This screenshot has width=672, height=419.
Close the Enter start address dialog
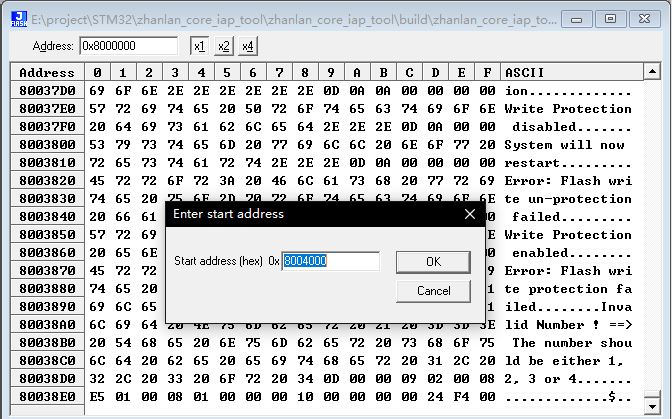tap(470, 214)
